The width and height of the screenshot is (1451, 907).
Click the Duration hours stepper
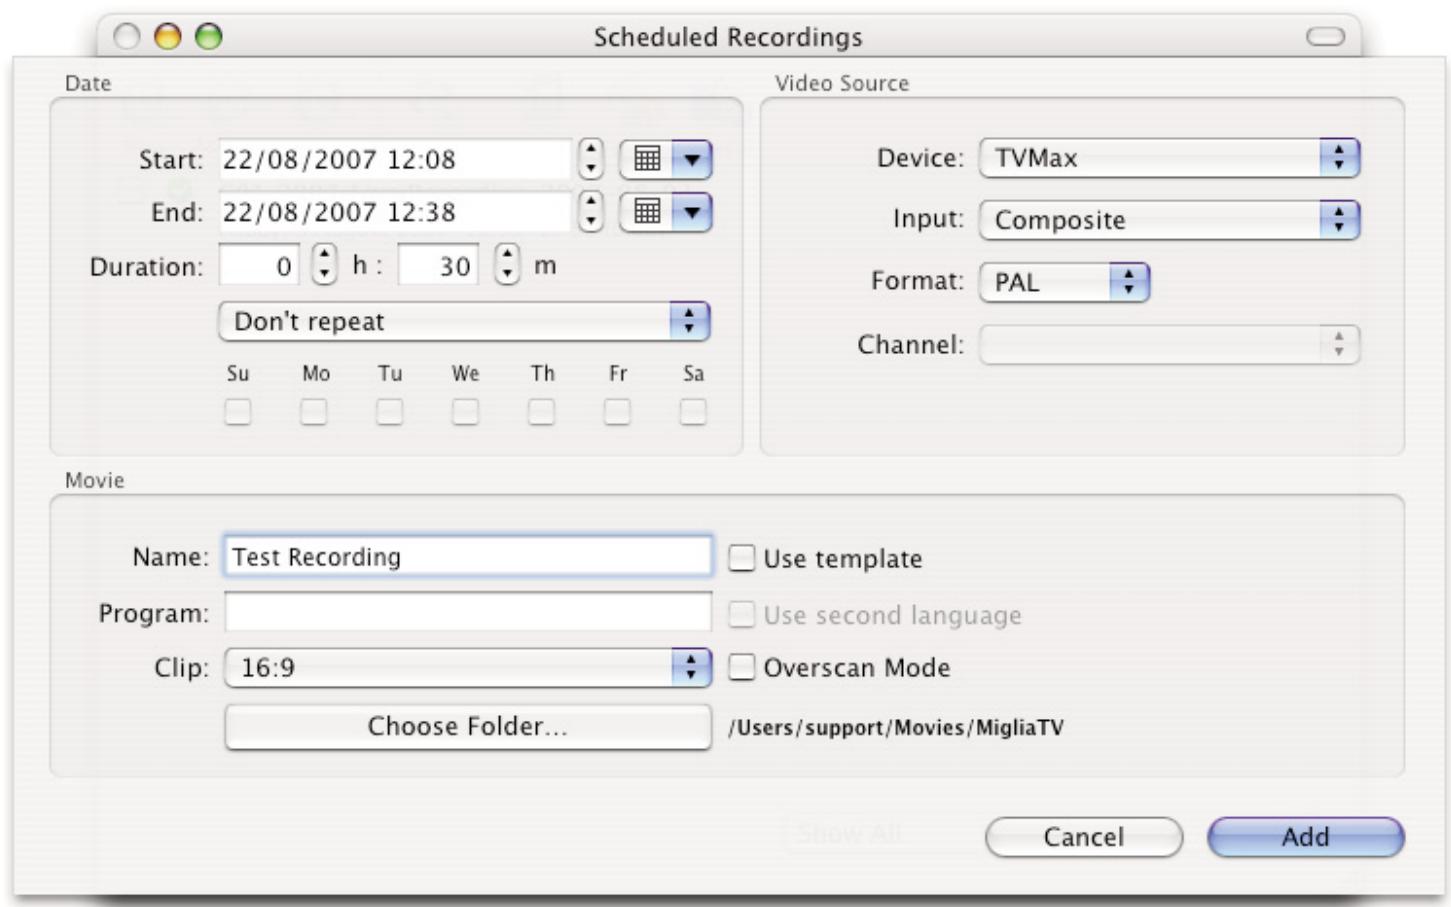(x=324, y=264)
